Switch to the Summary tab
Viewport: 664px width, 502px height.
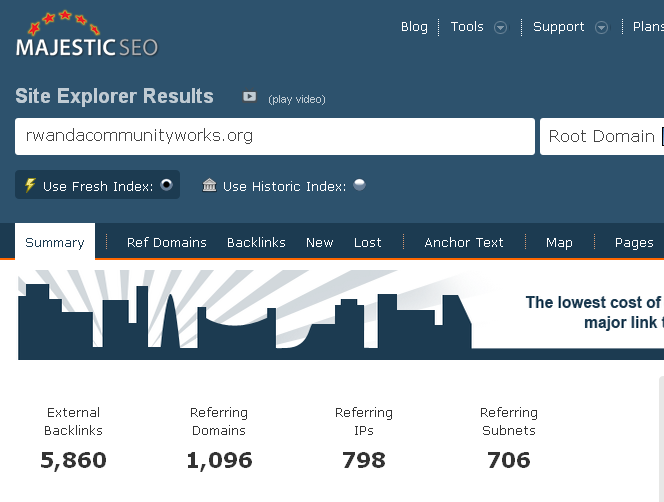coord(55,242)
